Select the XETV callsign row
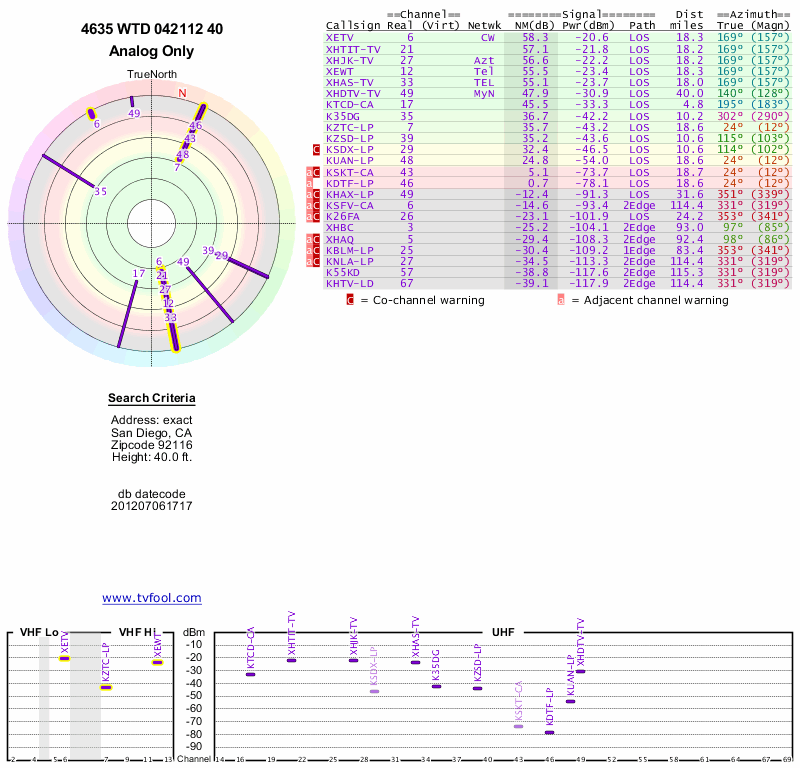The height and width of the screenshot is (768, 800). pyautogui.click(x=558, y=37)
